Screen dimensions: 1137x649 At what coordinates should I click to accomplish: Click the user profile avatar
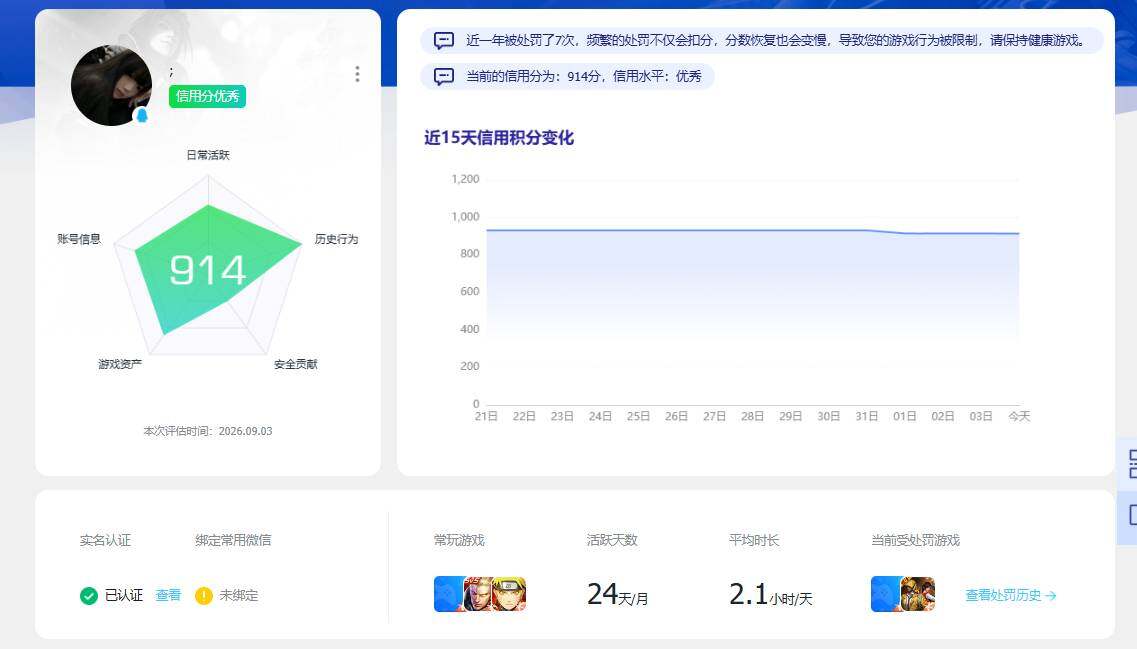click(112, 86)
